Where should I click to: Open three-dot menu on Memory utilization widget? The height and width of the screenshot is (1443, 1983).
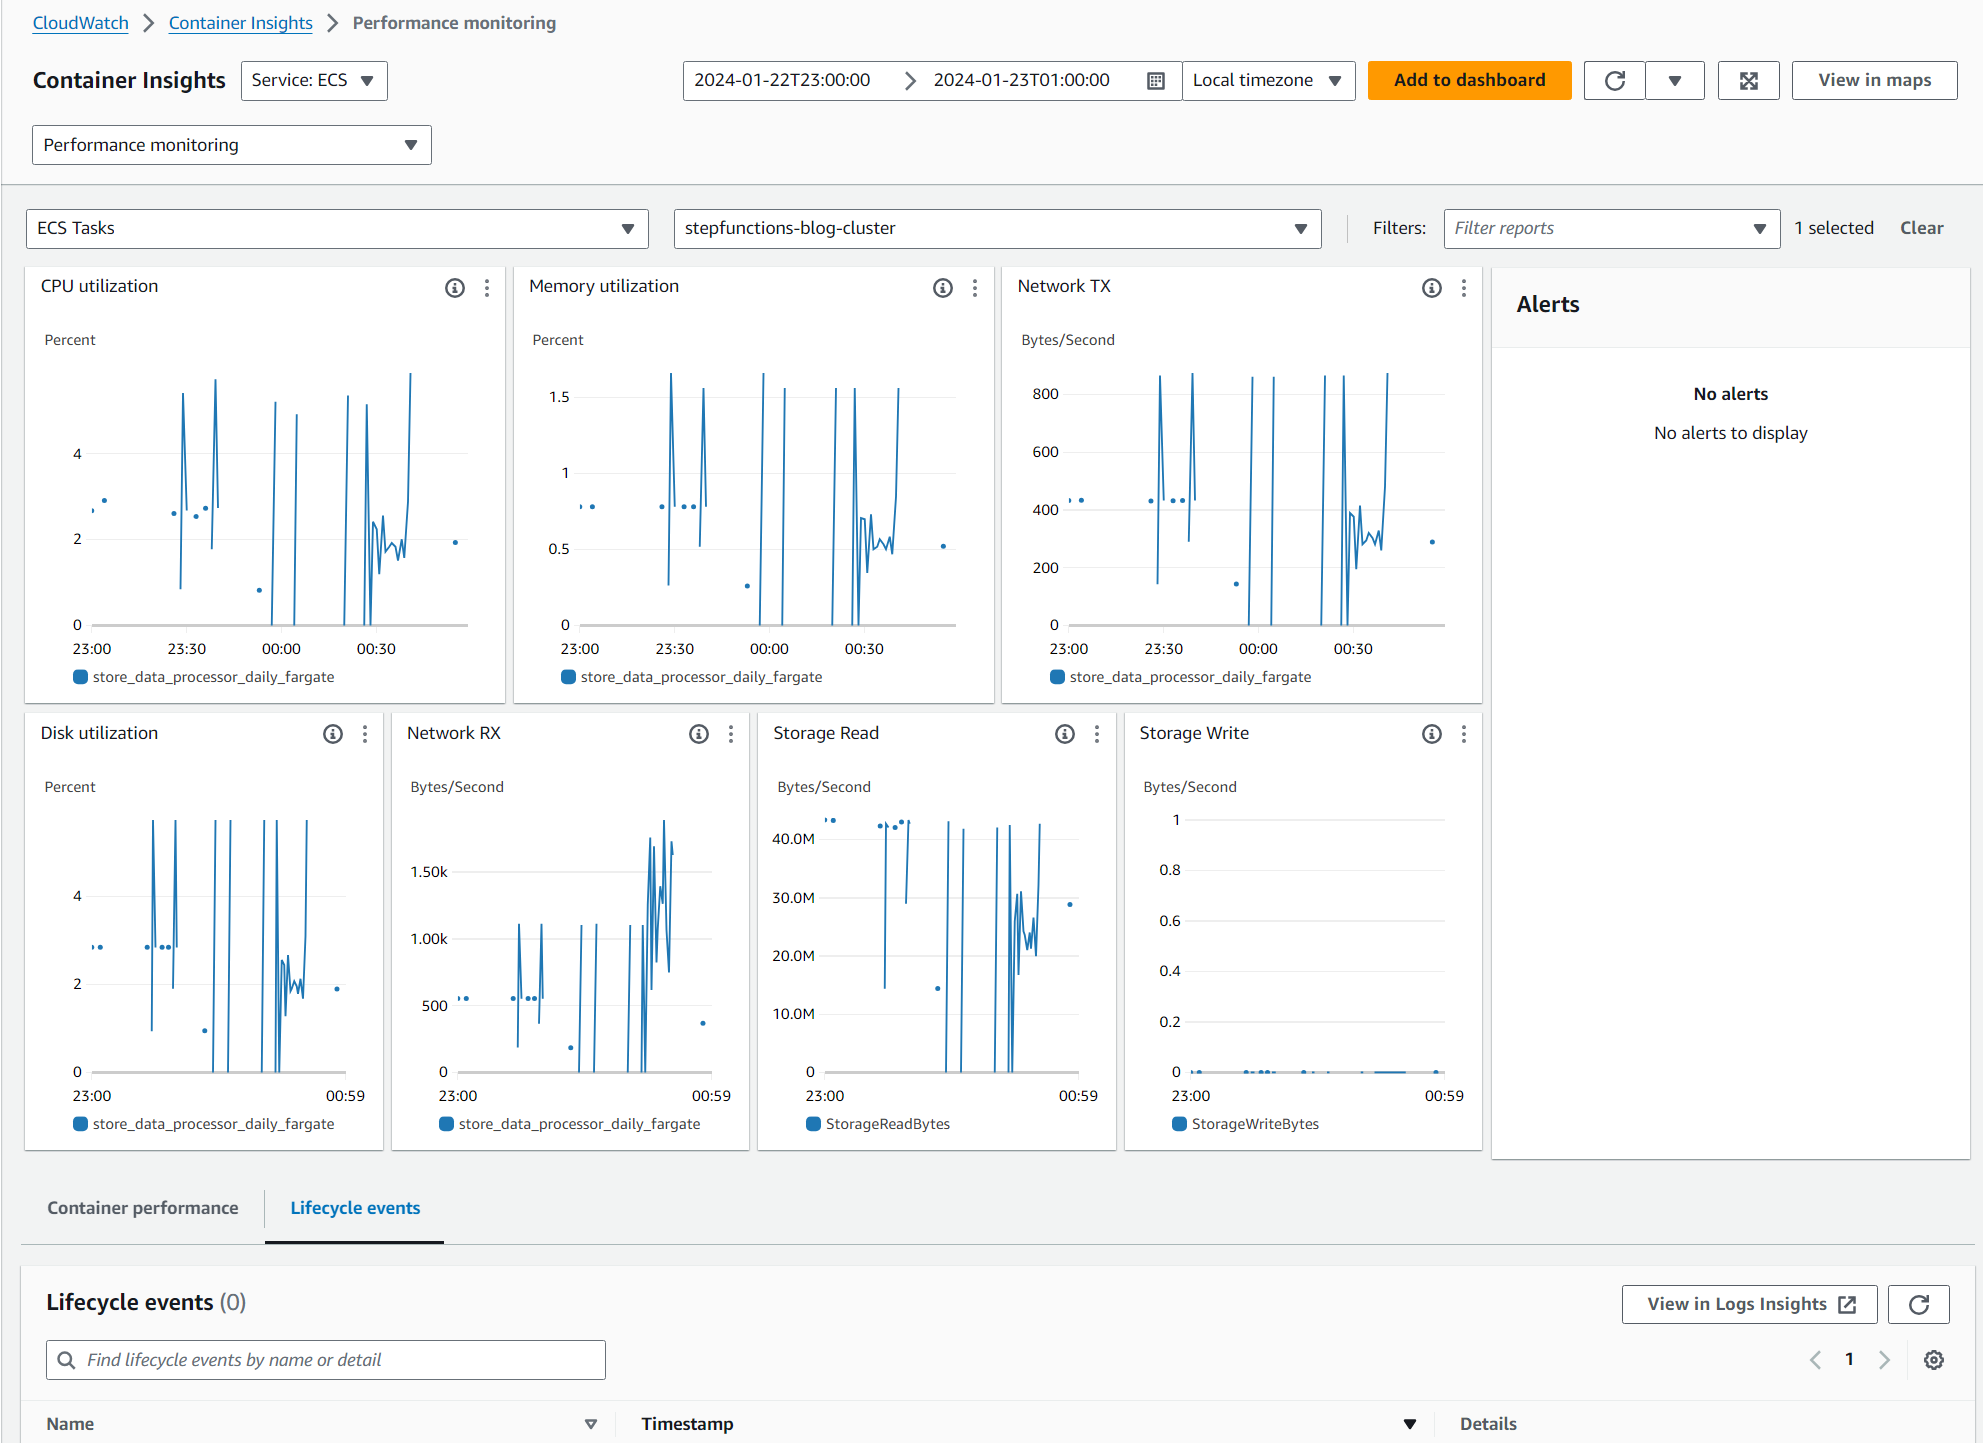[x=975, y=288]
